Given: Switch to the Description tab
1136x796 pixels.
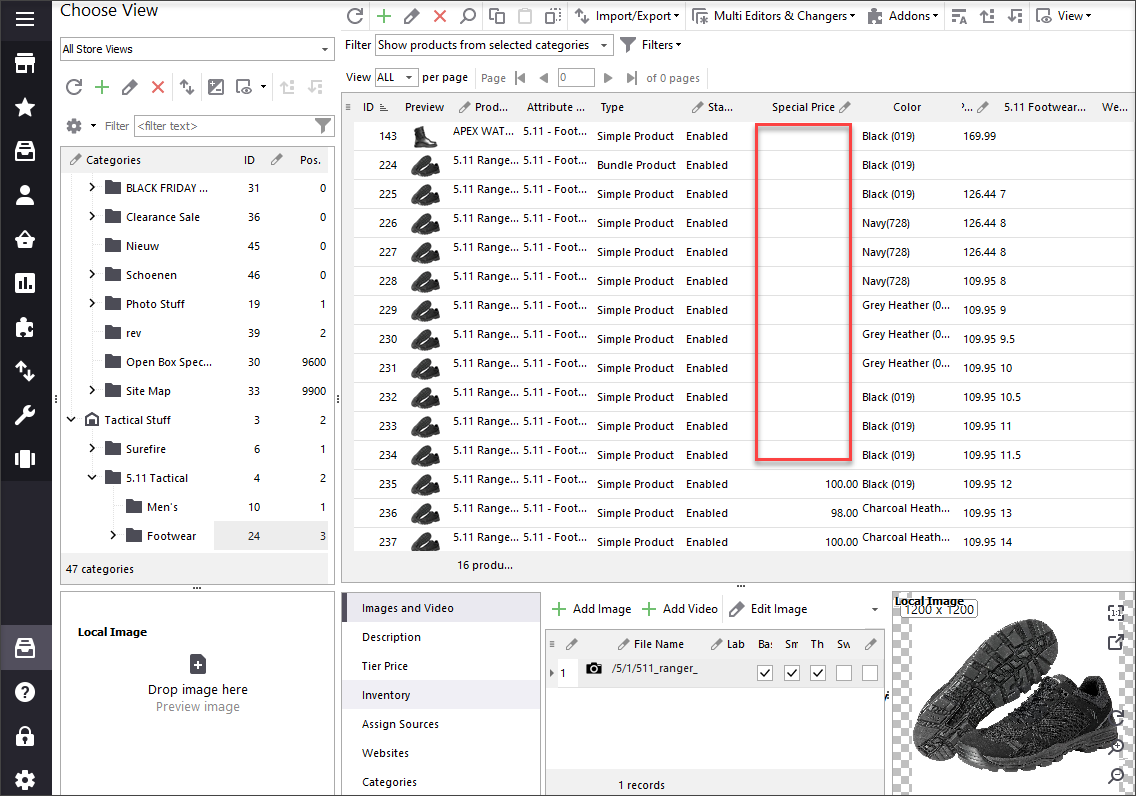Looking at the screenshot, I should tap(391, 637).
